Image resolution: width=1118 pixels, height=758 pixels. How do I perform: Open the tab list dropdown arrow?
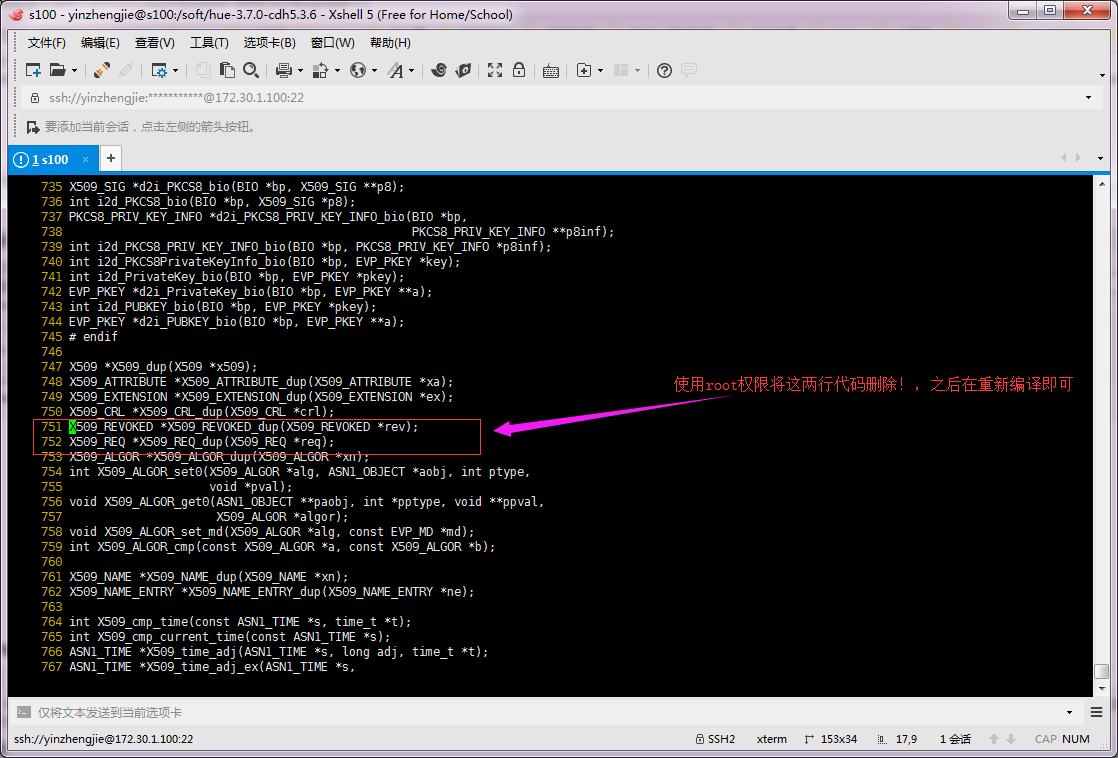[1101, 158]
